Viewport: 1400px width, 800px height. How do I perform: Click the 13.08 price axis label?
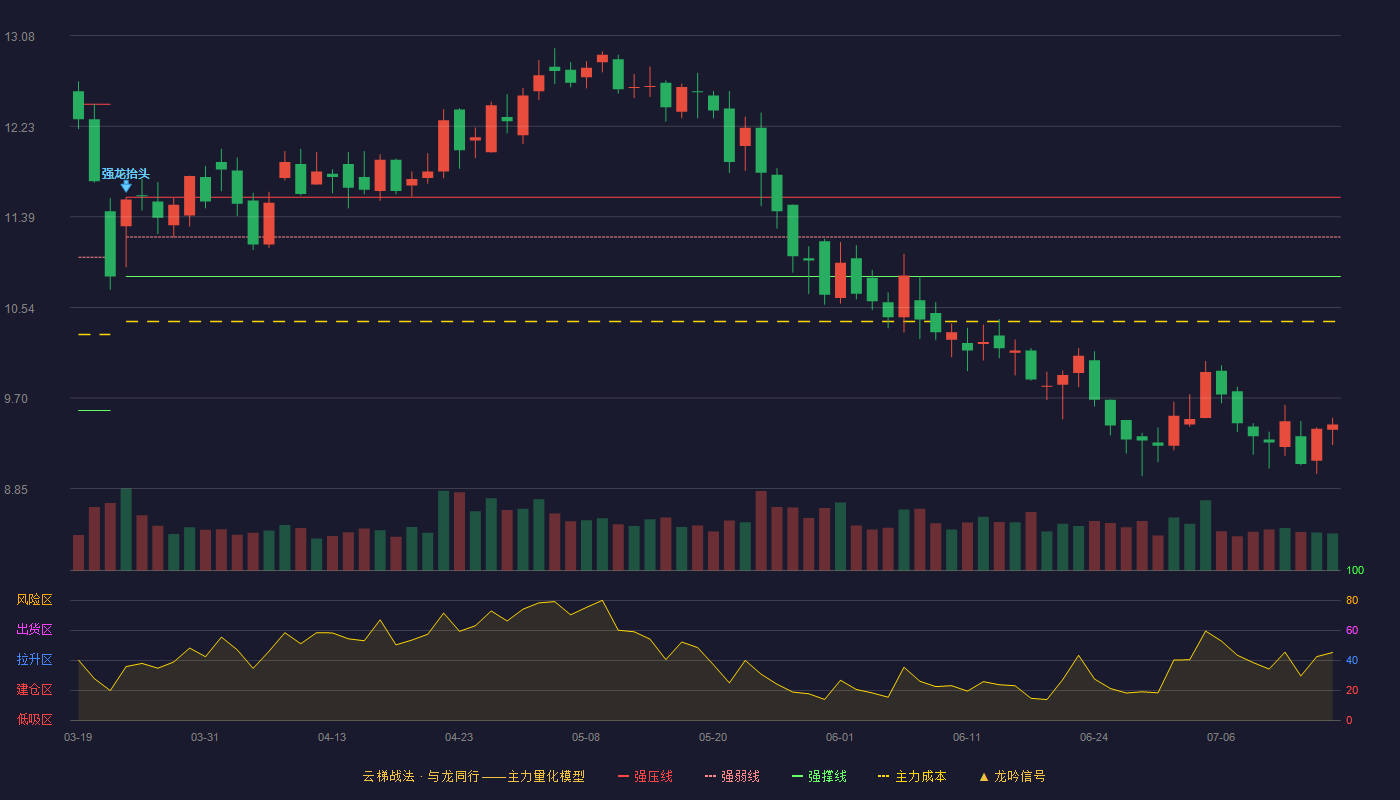tap(20, 37)
